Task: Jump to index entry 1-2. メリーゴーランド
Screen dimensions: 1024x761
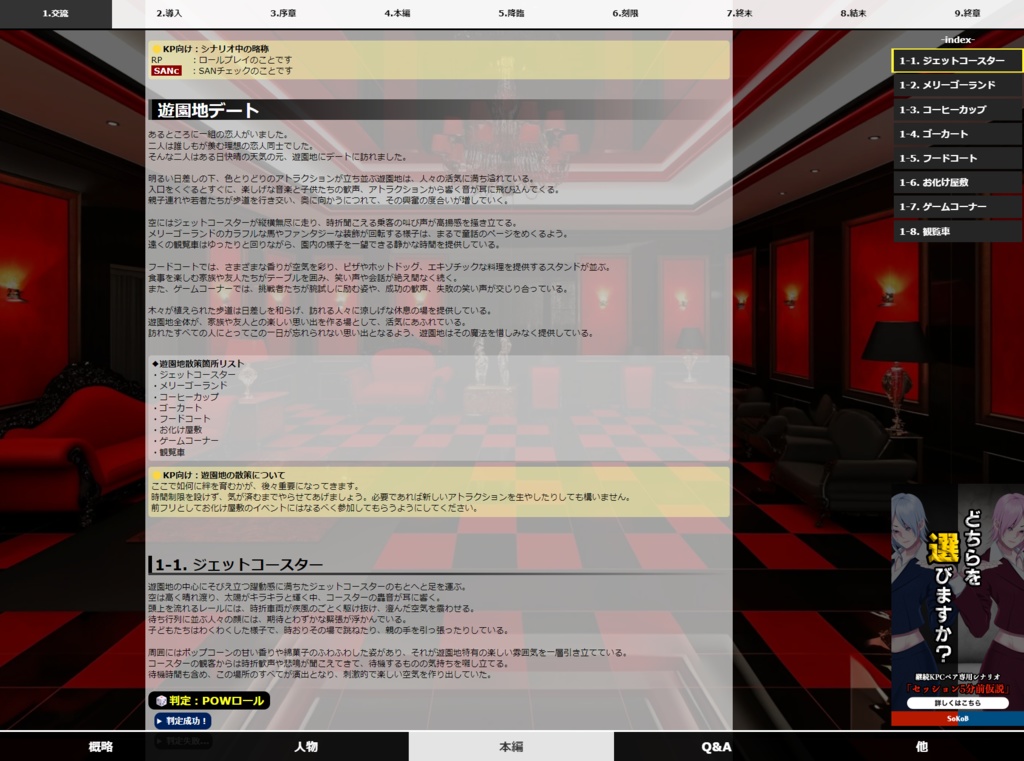Action: pos(957,85)
